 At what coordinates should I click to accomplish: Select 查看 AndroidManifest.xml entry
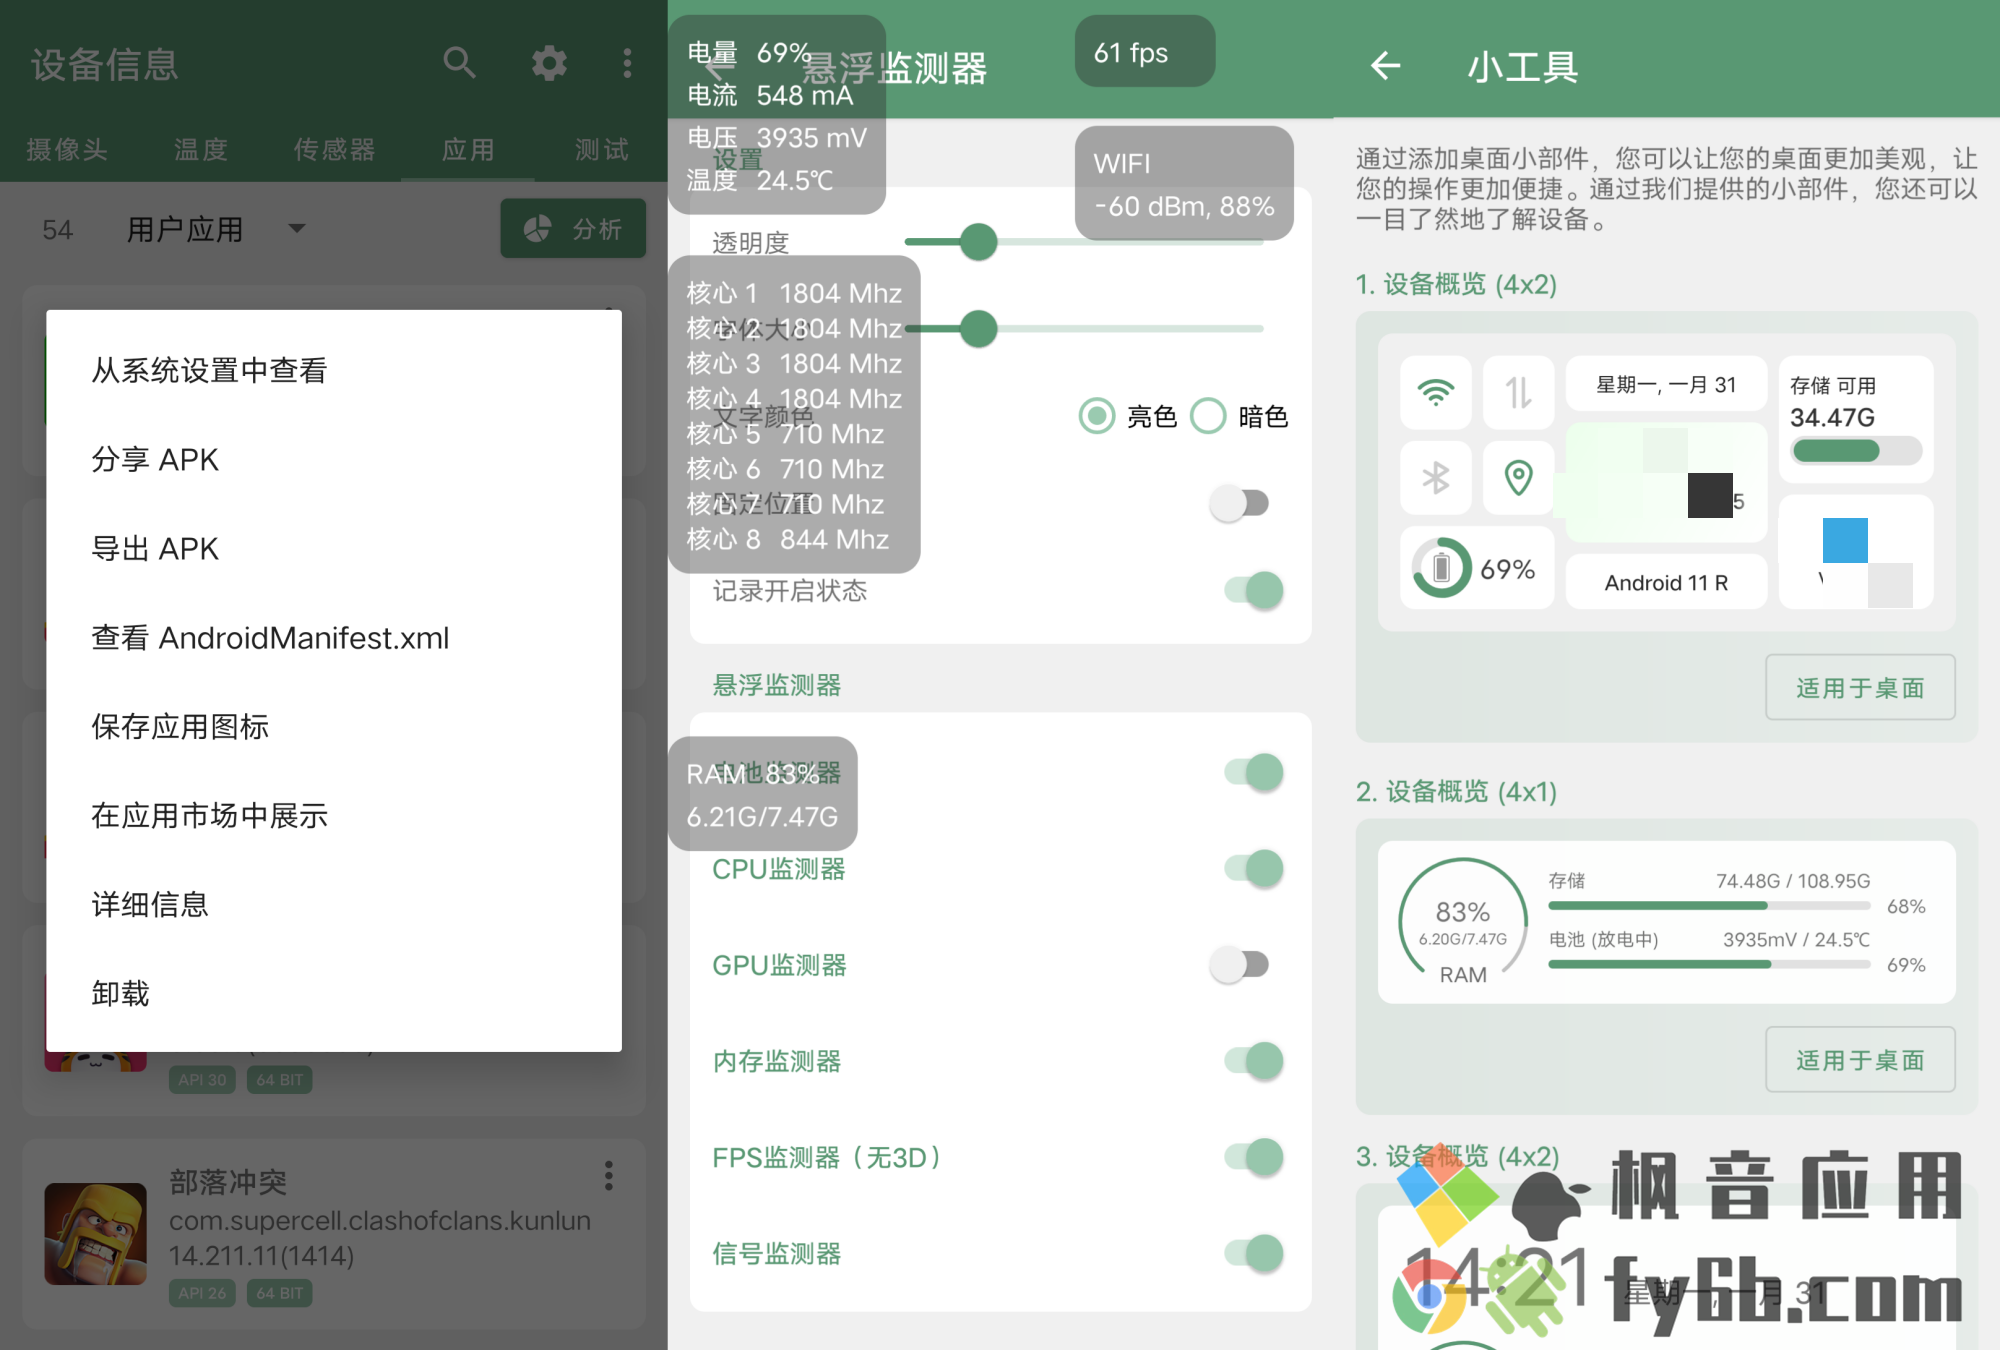[x=334, y=637]
